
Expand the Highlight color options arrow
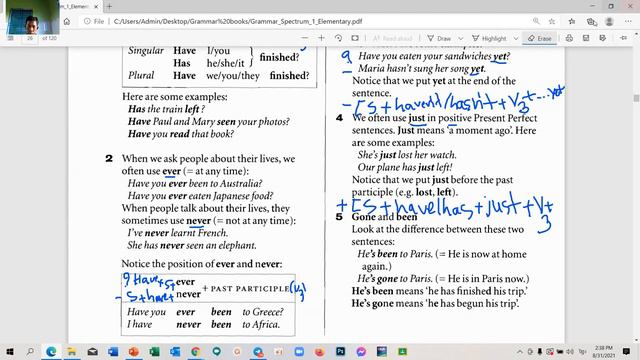[516, 38]
